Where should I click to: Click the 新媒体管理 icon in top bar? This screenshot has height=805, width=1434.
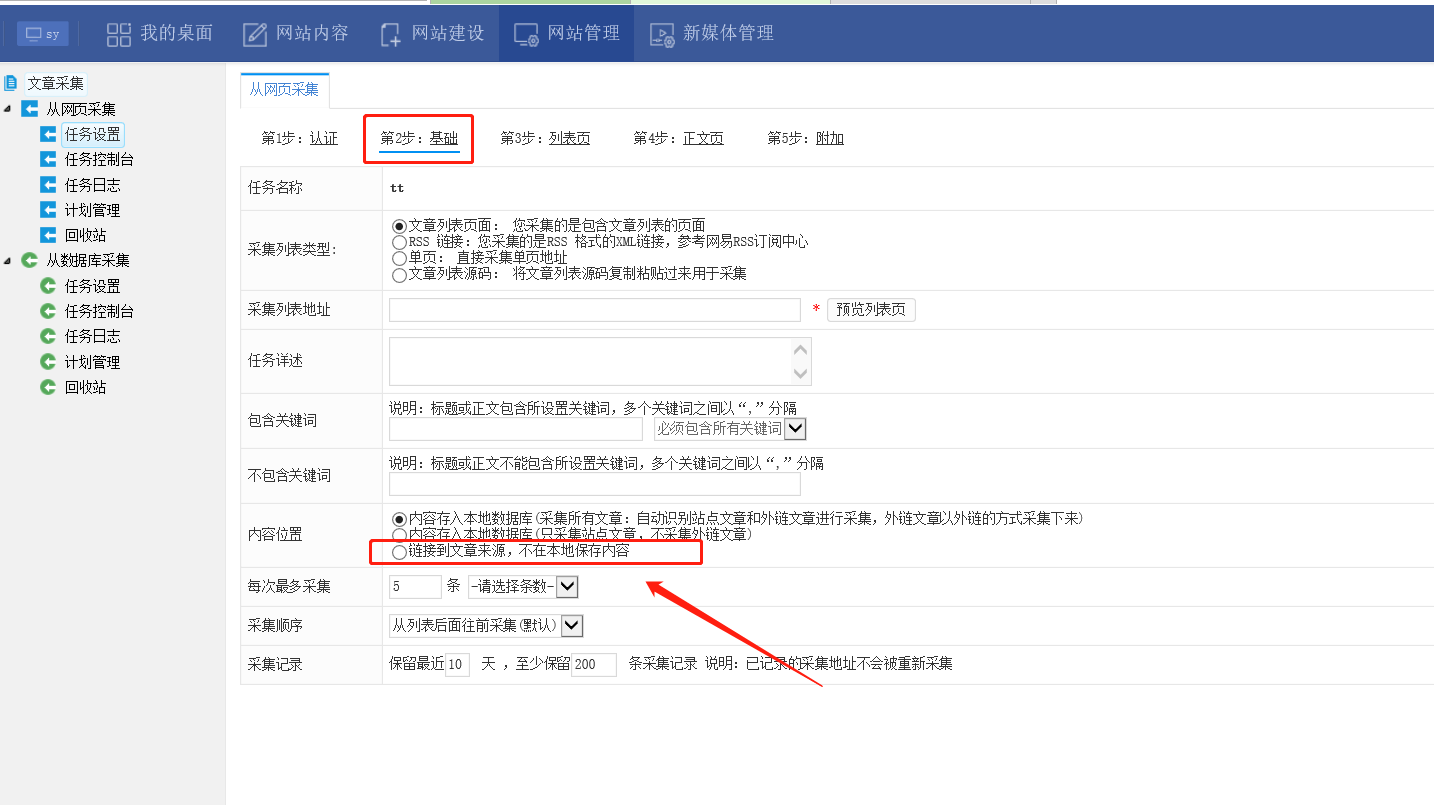point(662,34)
